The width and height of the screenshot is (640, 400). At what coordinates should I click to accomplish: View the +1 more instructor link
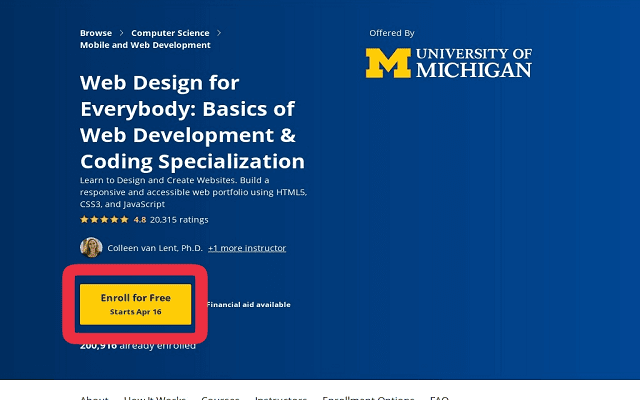247,248
